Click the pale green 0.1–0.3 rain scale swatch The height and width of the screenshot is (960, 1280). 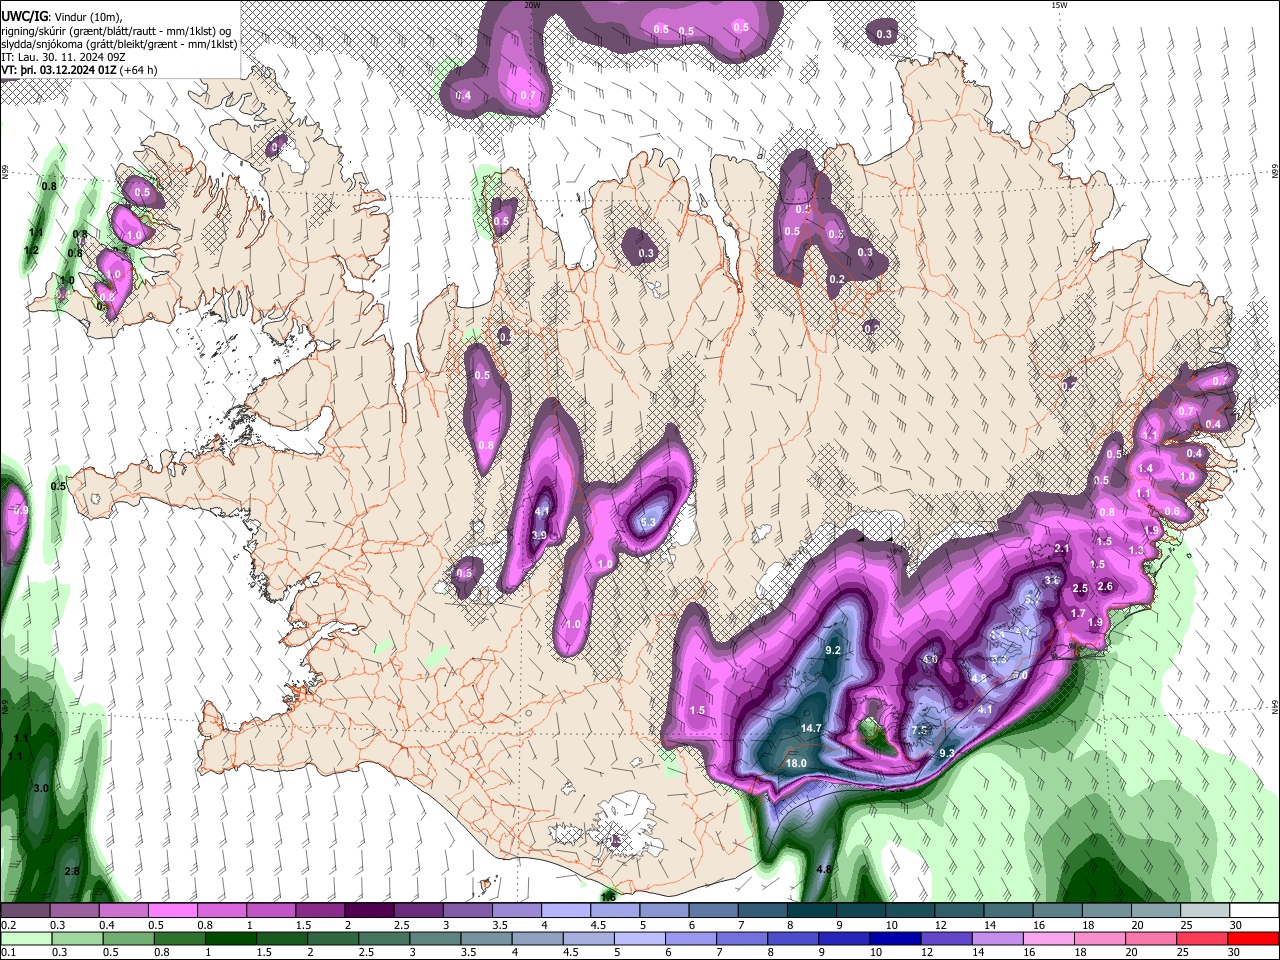tap(25, 938)
